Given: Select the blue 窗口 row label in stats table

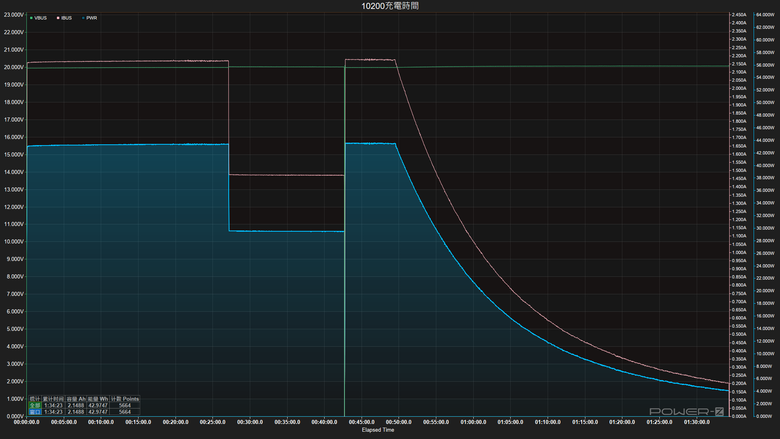Looking at the screenshot, I should pyautogui.click(x=35, y=412).
